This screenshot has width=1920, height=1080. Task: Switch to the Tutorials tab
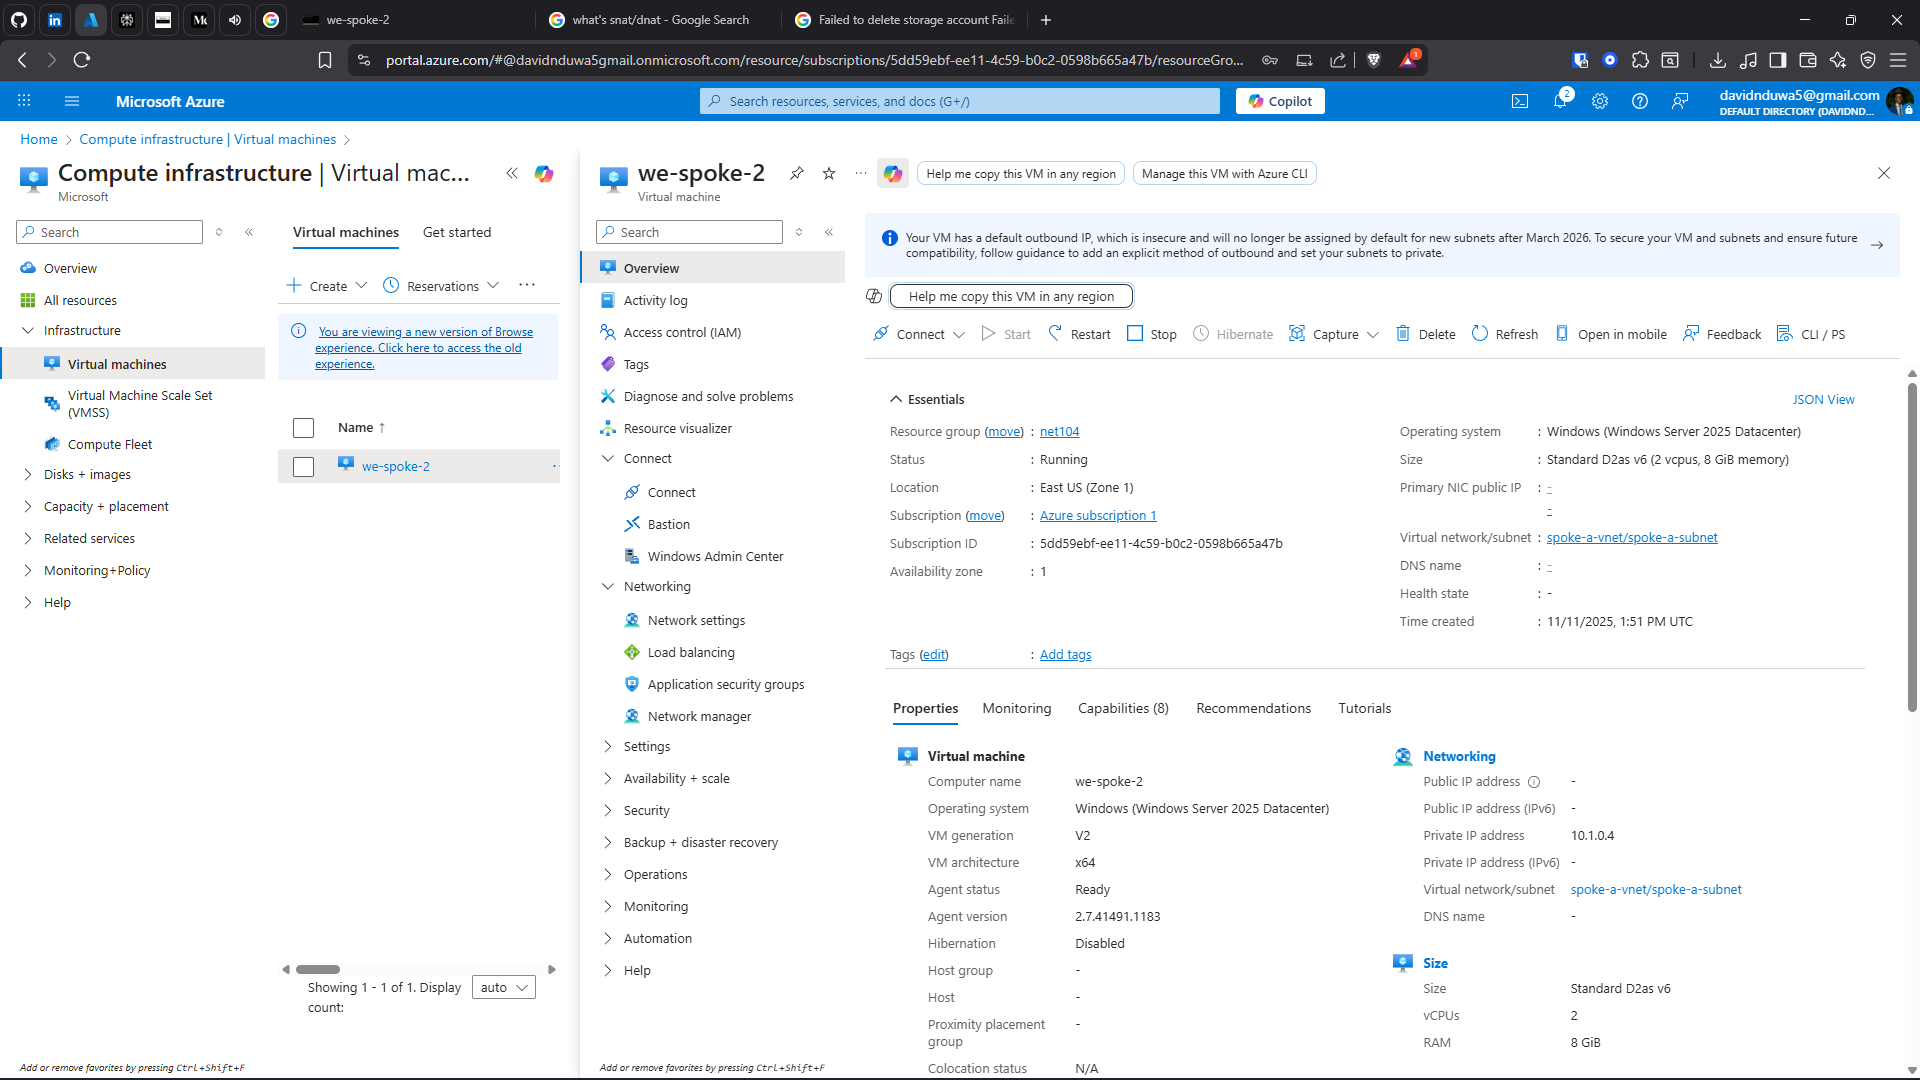tap(1364, 708)
